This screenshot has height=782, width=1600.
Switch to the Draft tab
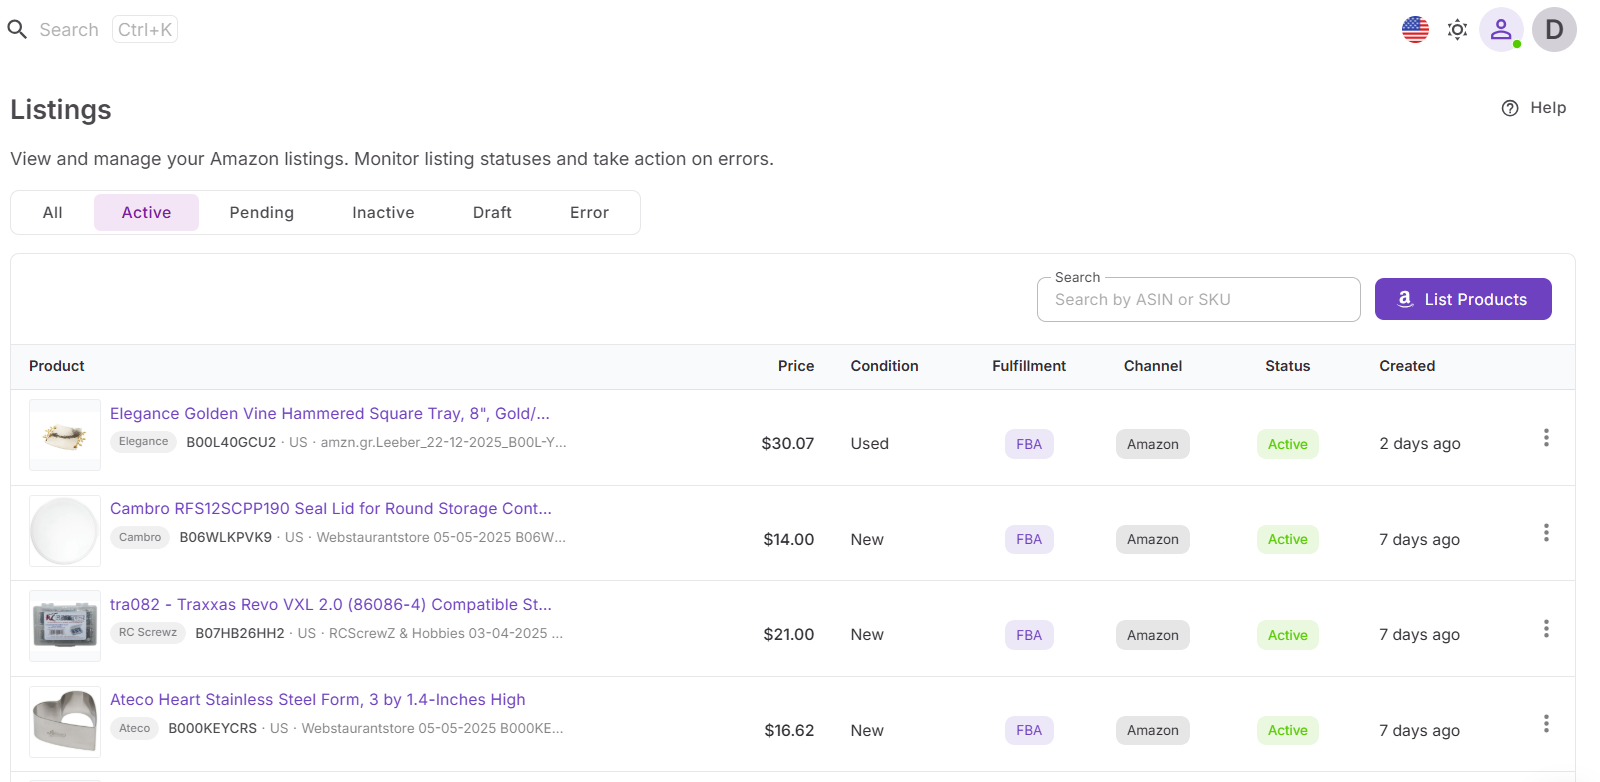coord(492,213)
